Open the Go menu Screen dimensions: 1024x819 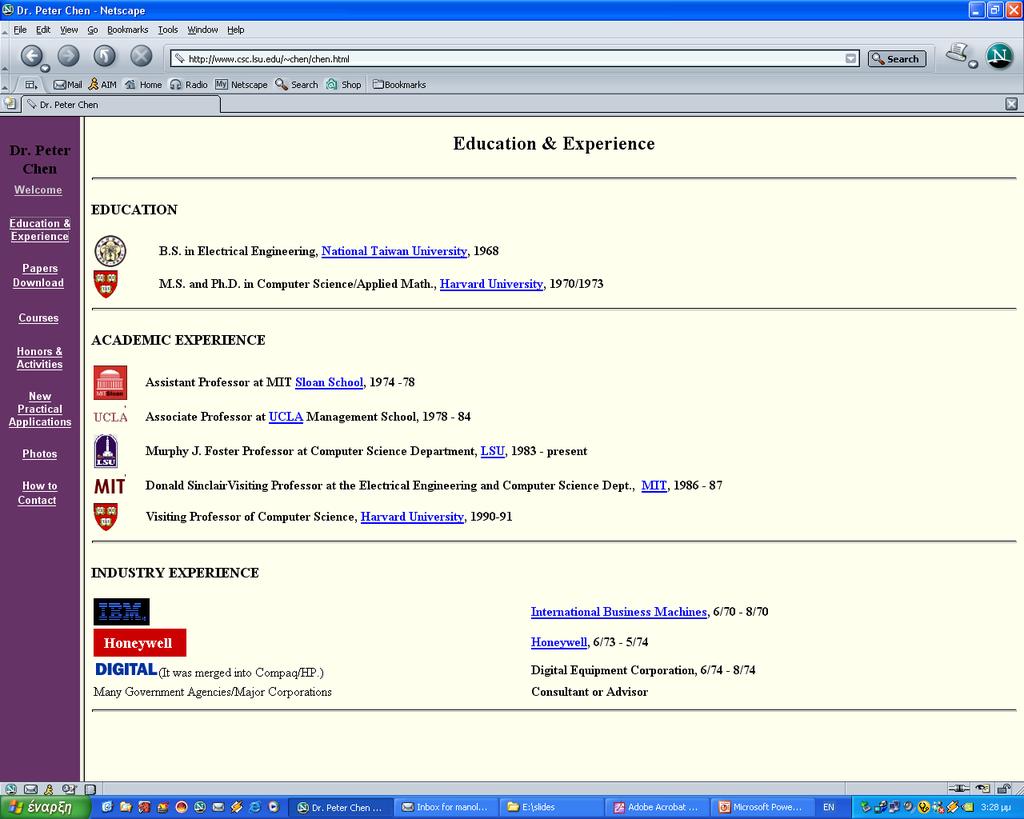click(x=93, y=29)
